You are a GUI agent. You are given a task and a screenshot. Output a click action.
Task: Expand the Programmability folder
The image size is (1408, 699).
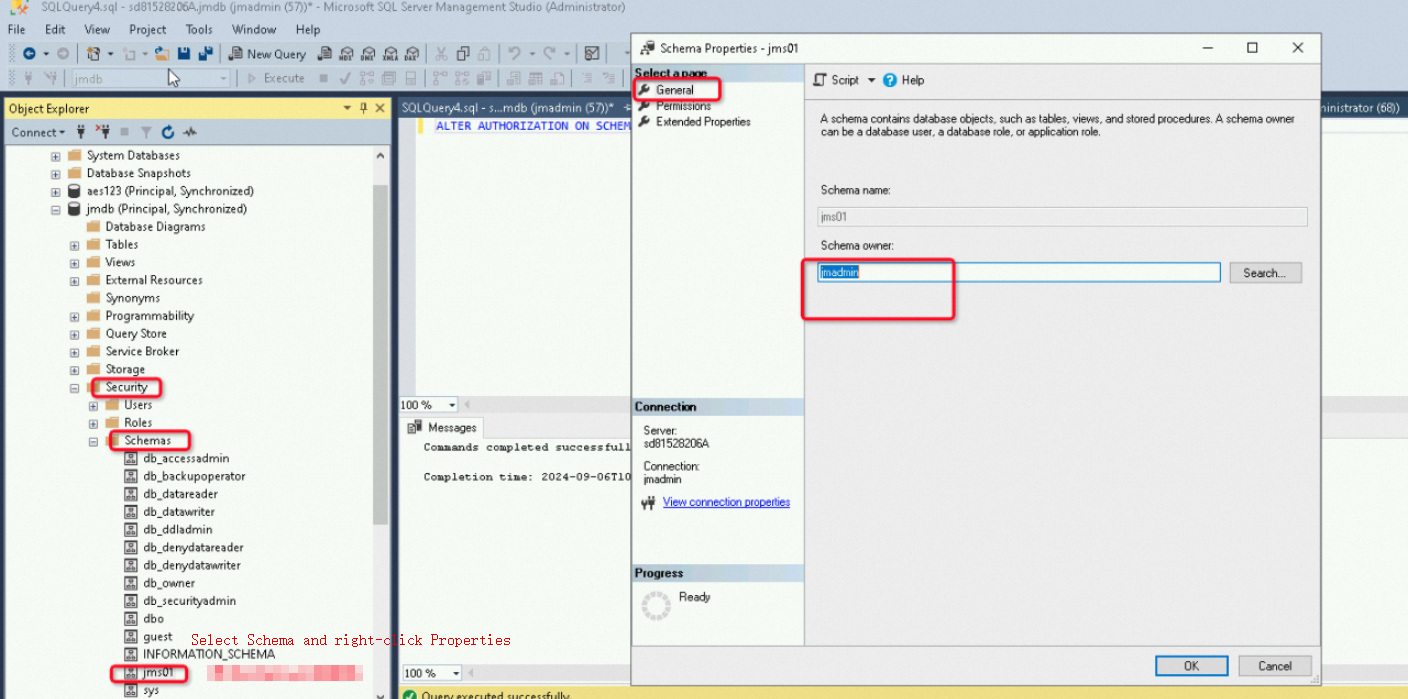[x=75, y=316]
